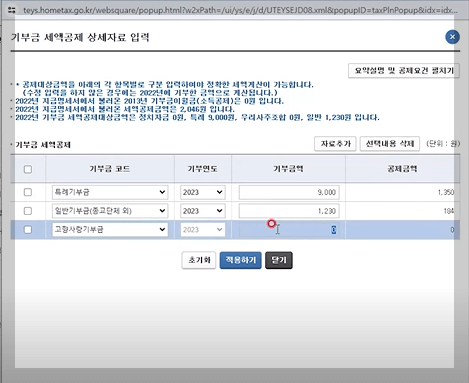
Task: Click the dark 닫기 button
Action: (279, 260)
